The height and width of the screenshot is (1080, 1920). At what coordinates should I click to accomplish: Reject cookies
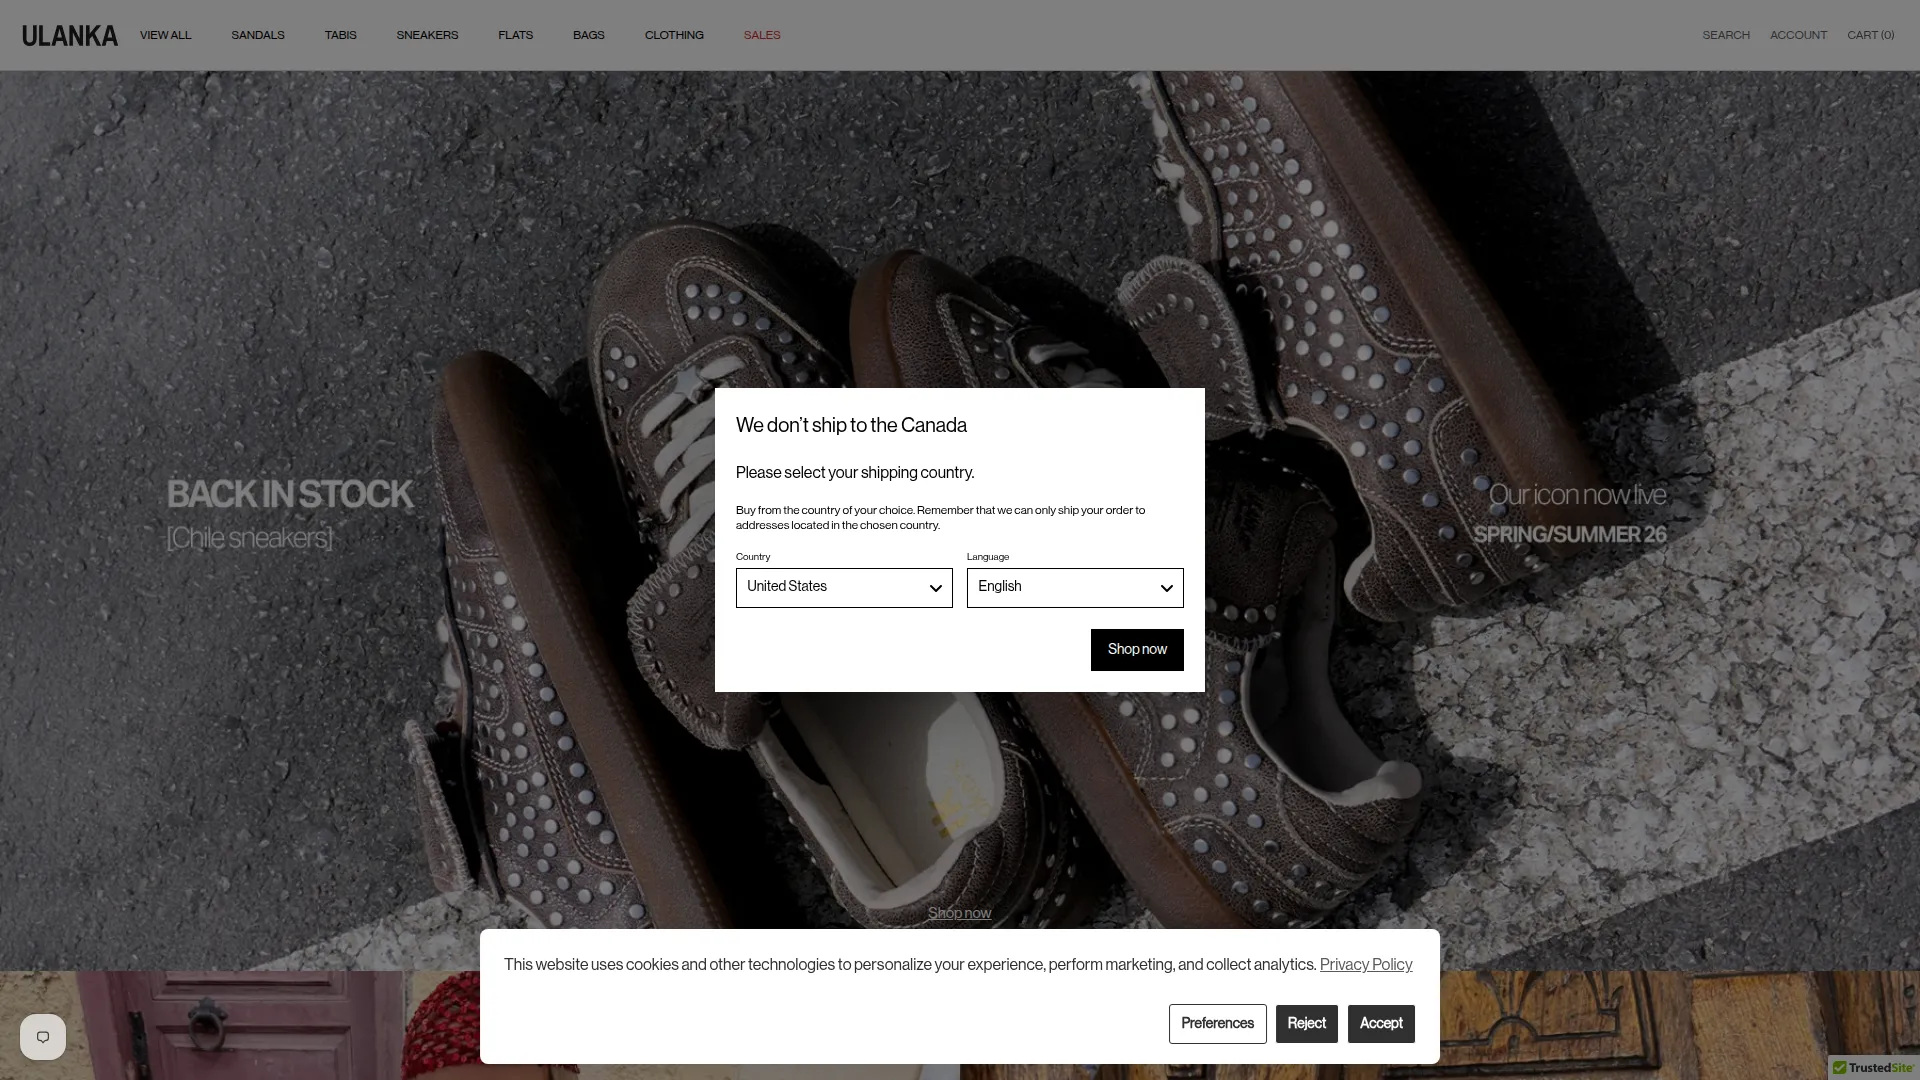coord(1306,1024)
